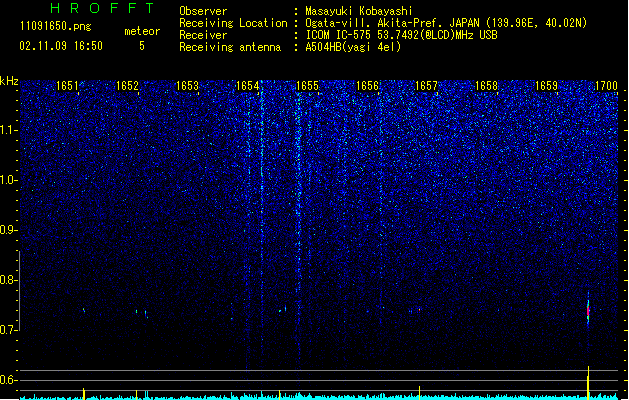The image size is (629, 400).
Task: Click the 1652 time marker
Action: (127, 86)
